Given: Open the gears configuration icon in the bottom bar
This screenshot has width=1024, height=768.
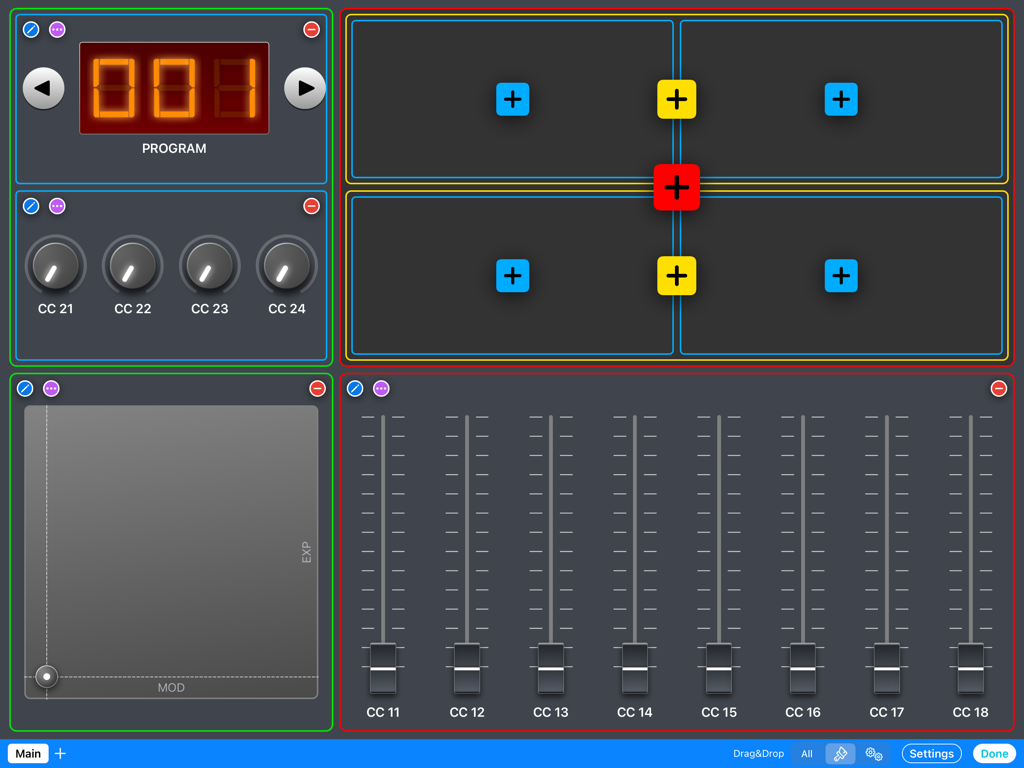Looking at the screenshot, I should 874,753.
